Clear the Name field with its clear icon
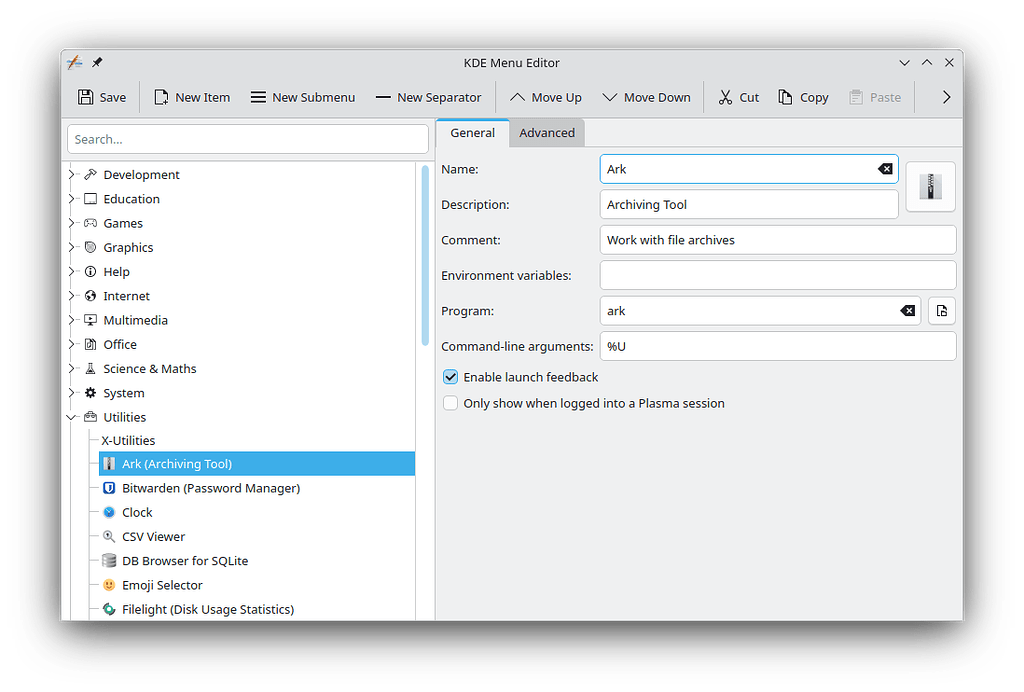1024x692 pixels. coord(885,169)
